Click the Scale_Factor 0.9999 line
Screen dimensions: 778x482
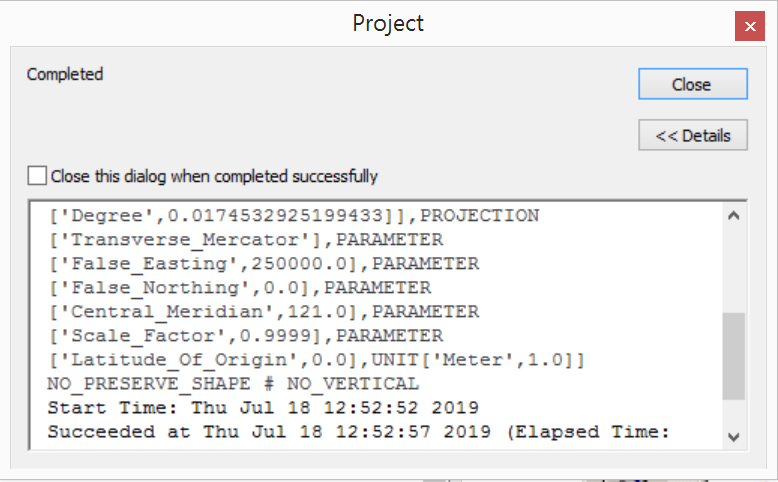[246, 336]
